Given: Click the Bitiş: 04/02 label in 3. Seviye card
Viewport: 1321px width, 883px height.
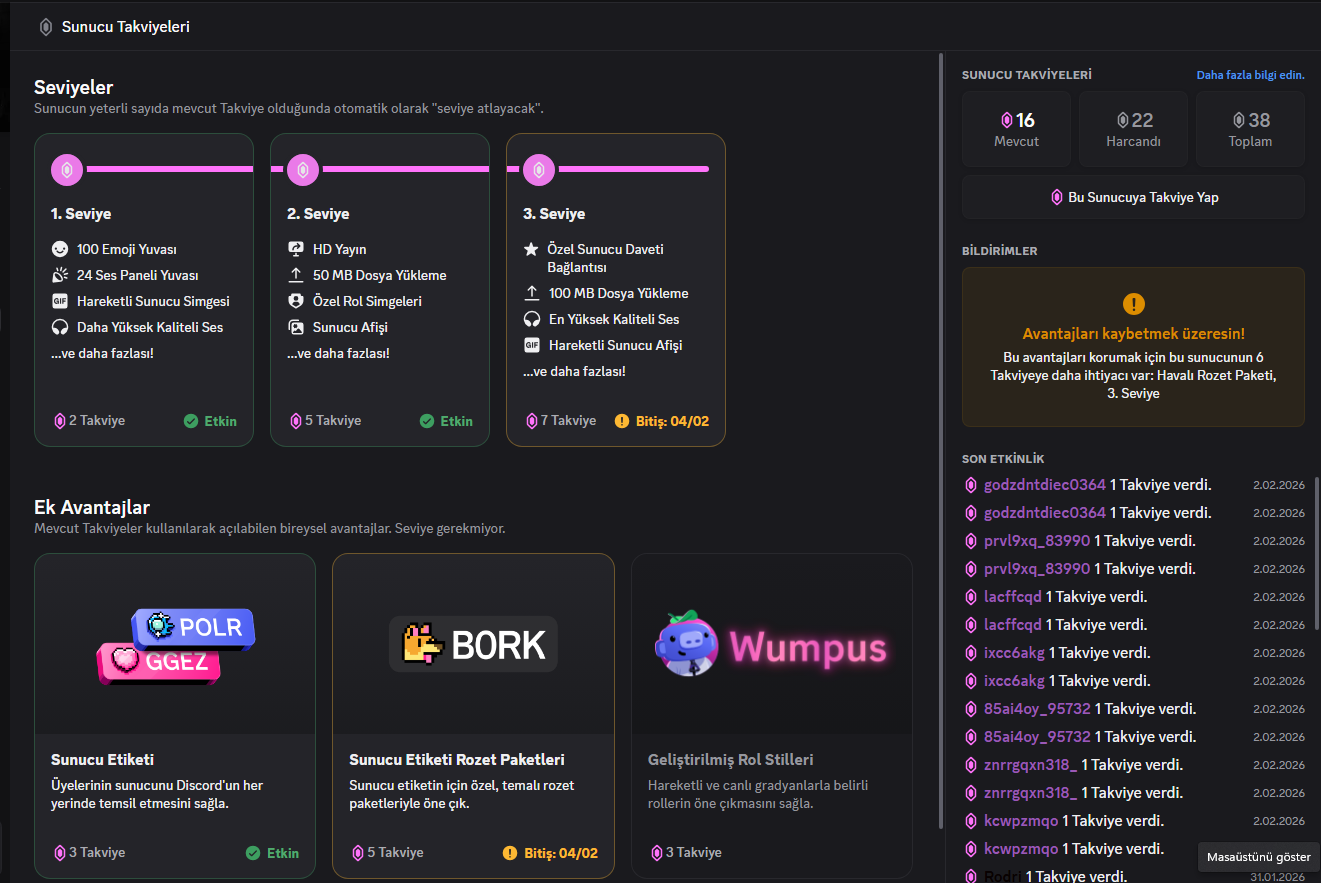Looking at the screenshot, I should [x=672, y=421].
